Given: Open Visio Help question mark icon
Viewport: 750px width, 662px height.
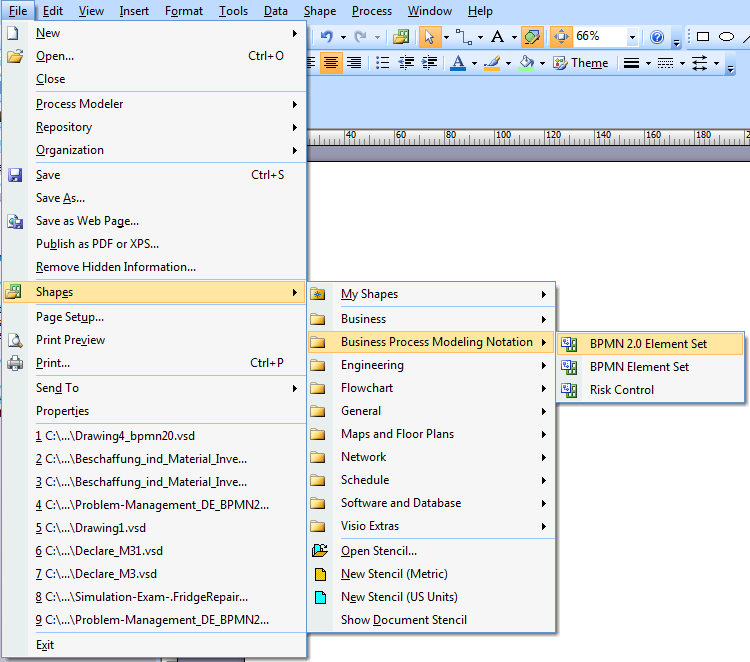Looking at the screenshot, I should (x=657, y=37).
